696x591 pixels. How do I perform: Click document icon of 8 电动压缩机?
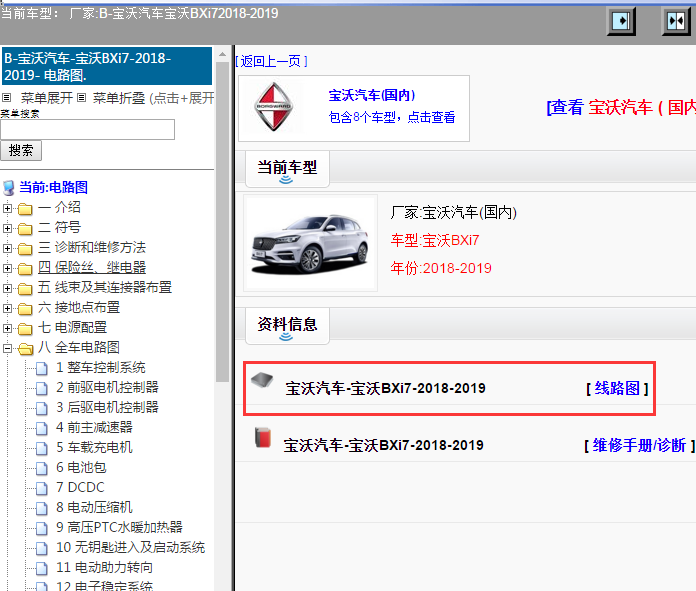pos(42,508)
